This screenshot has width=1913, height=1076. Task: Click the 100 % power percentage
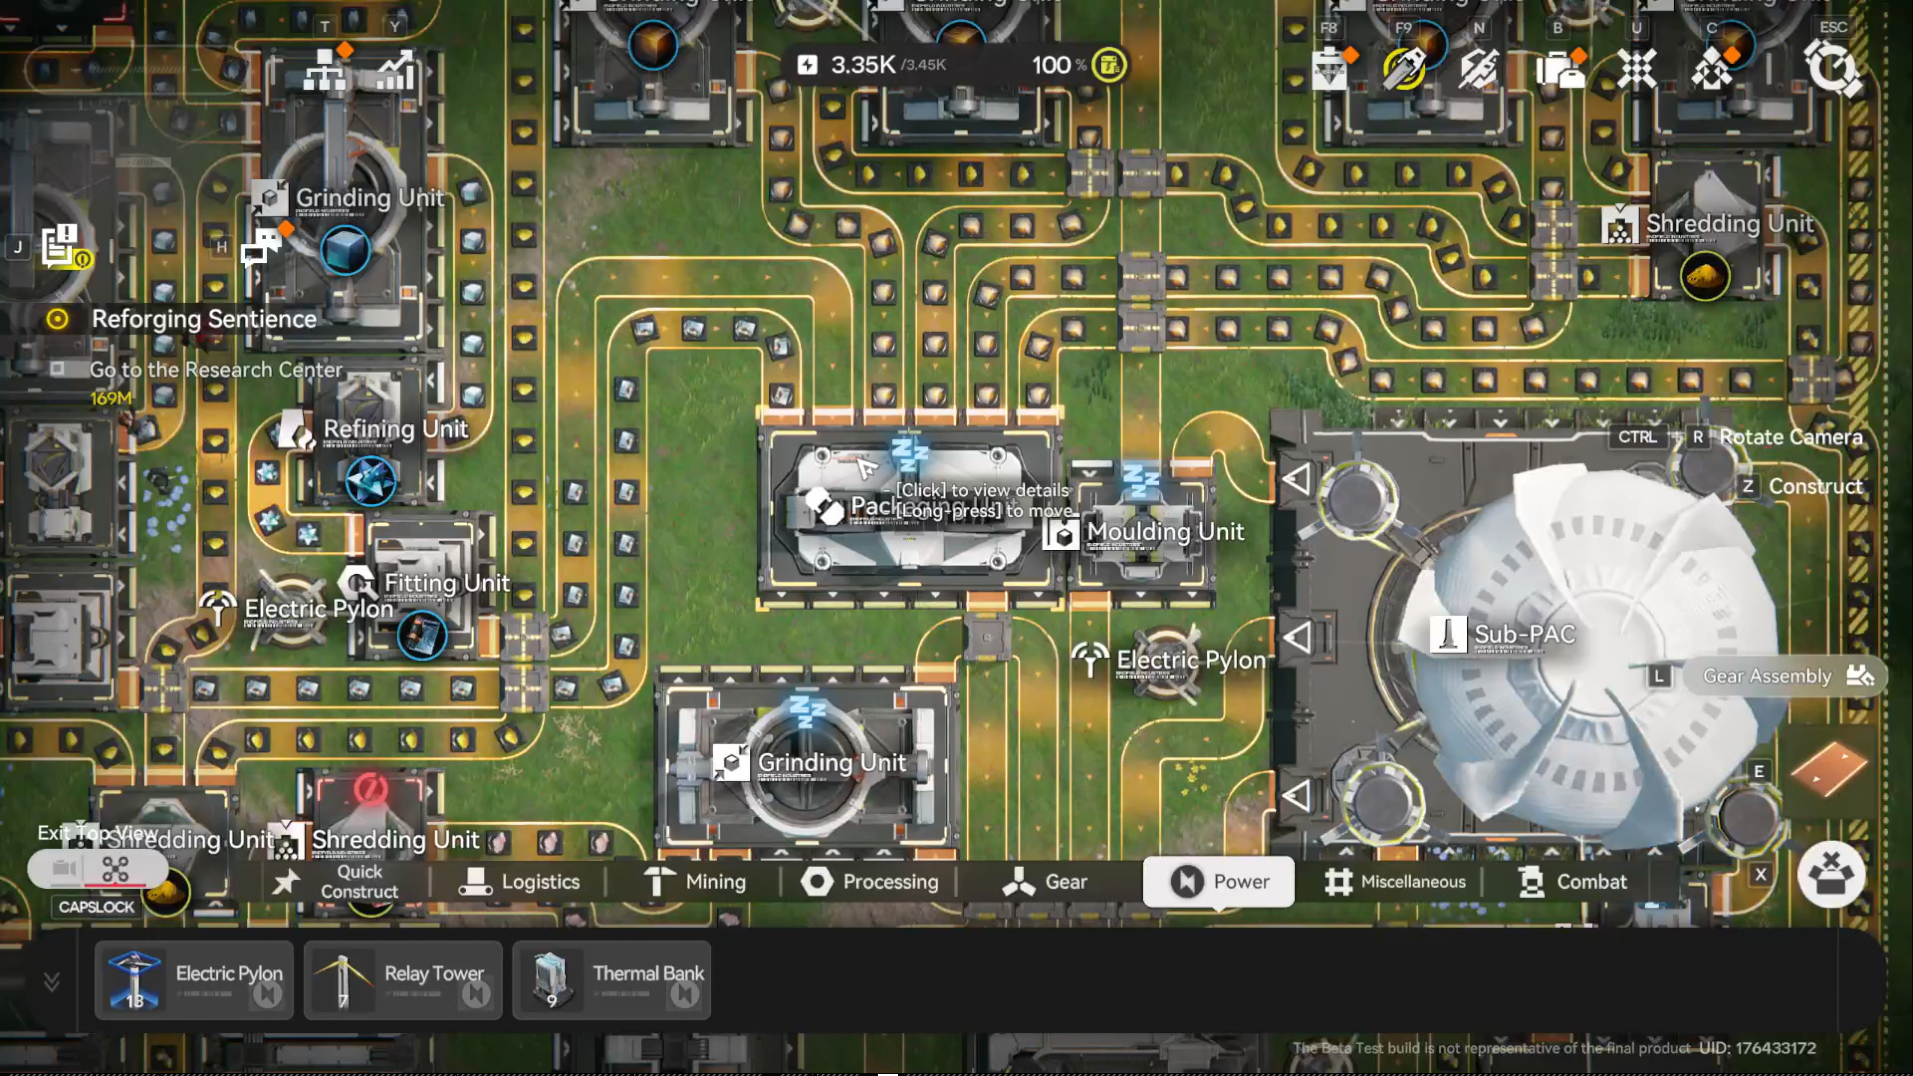point(1059,65)
